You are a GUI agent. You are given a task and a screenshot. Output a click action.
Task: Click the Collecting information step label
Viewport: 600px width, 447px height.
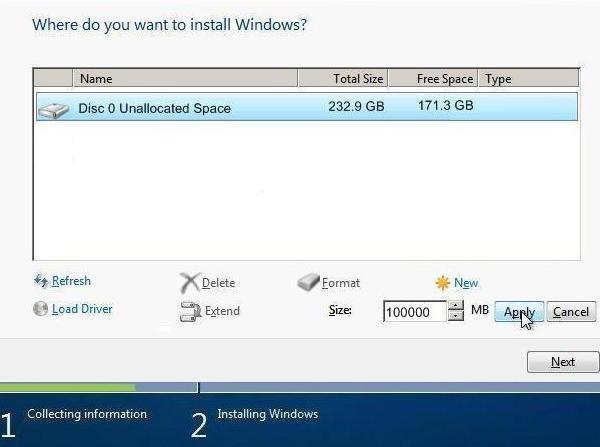point(87,414)
